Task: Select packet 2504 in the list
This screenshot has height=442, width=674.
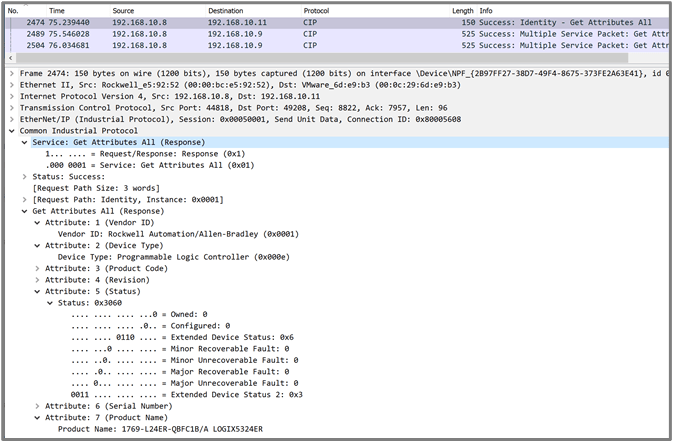Action: [338, 45]
